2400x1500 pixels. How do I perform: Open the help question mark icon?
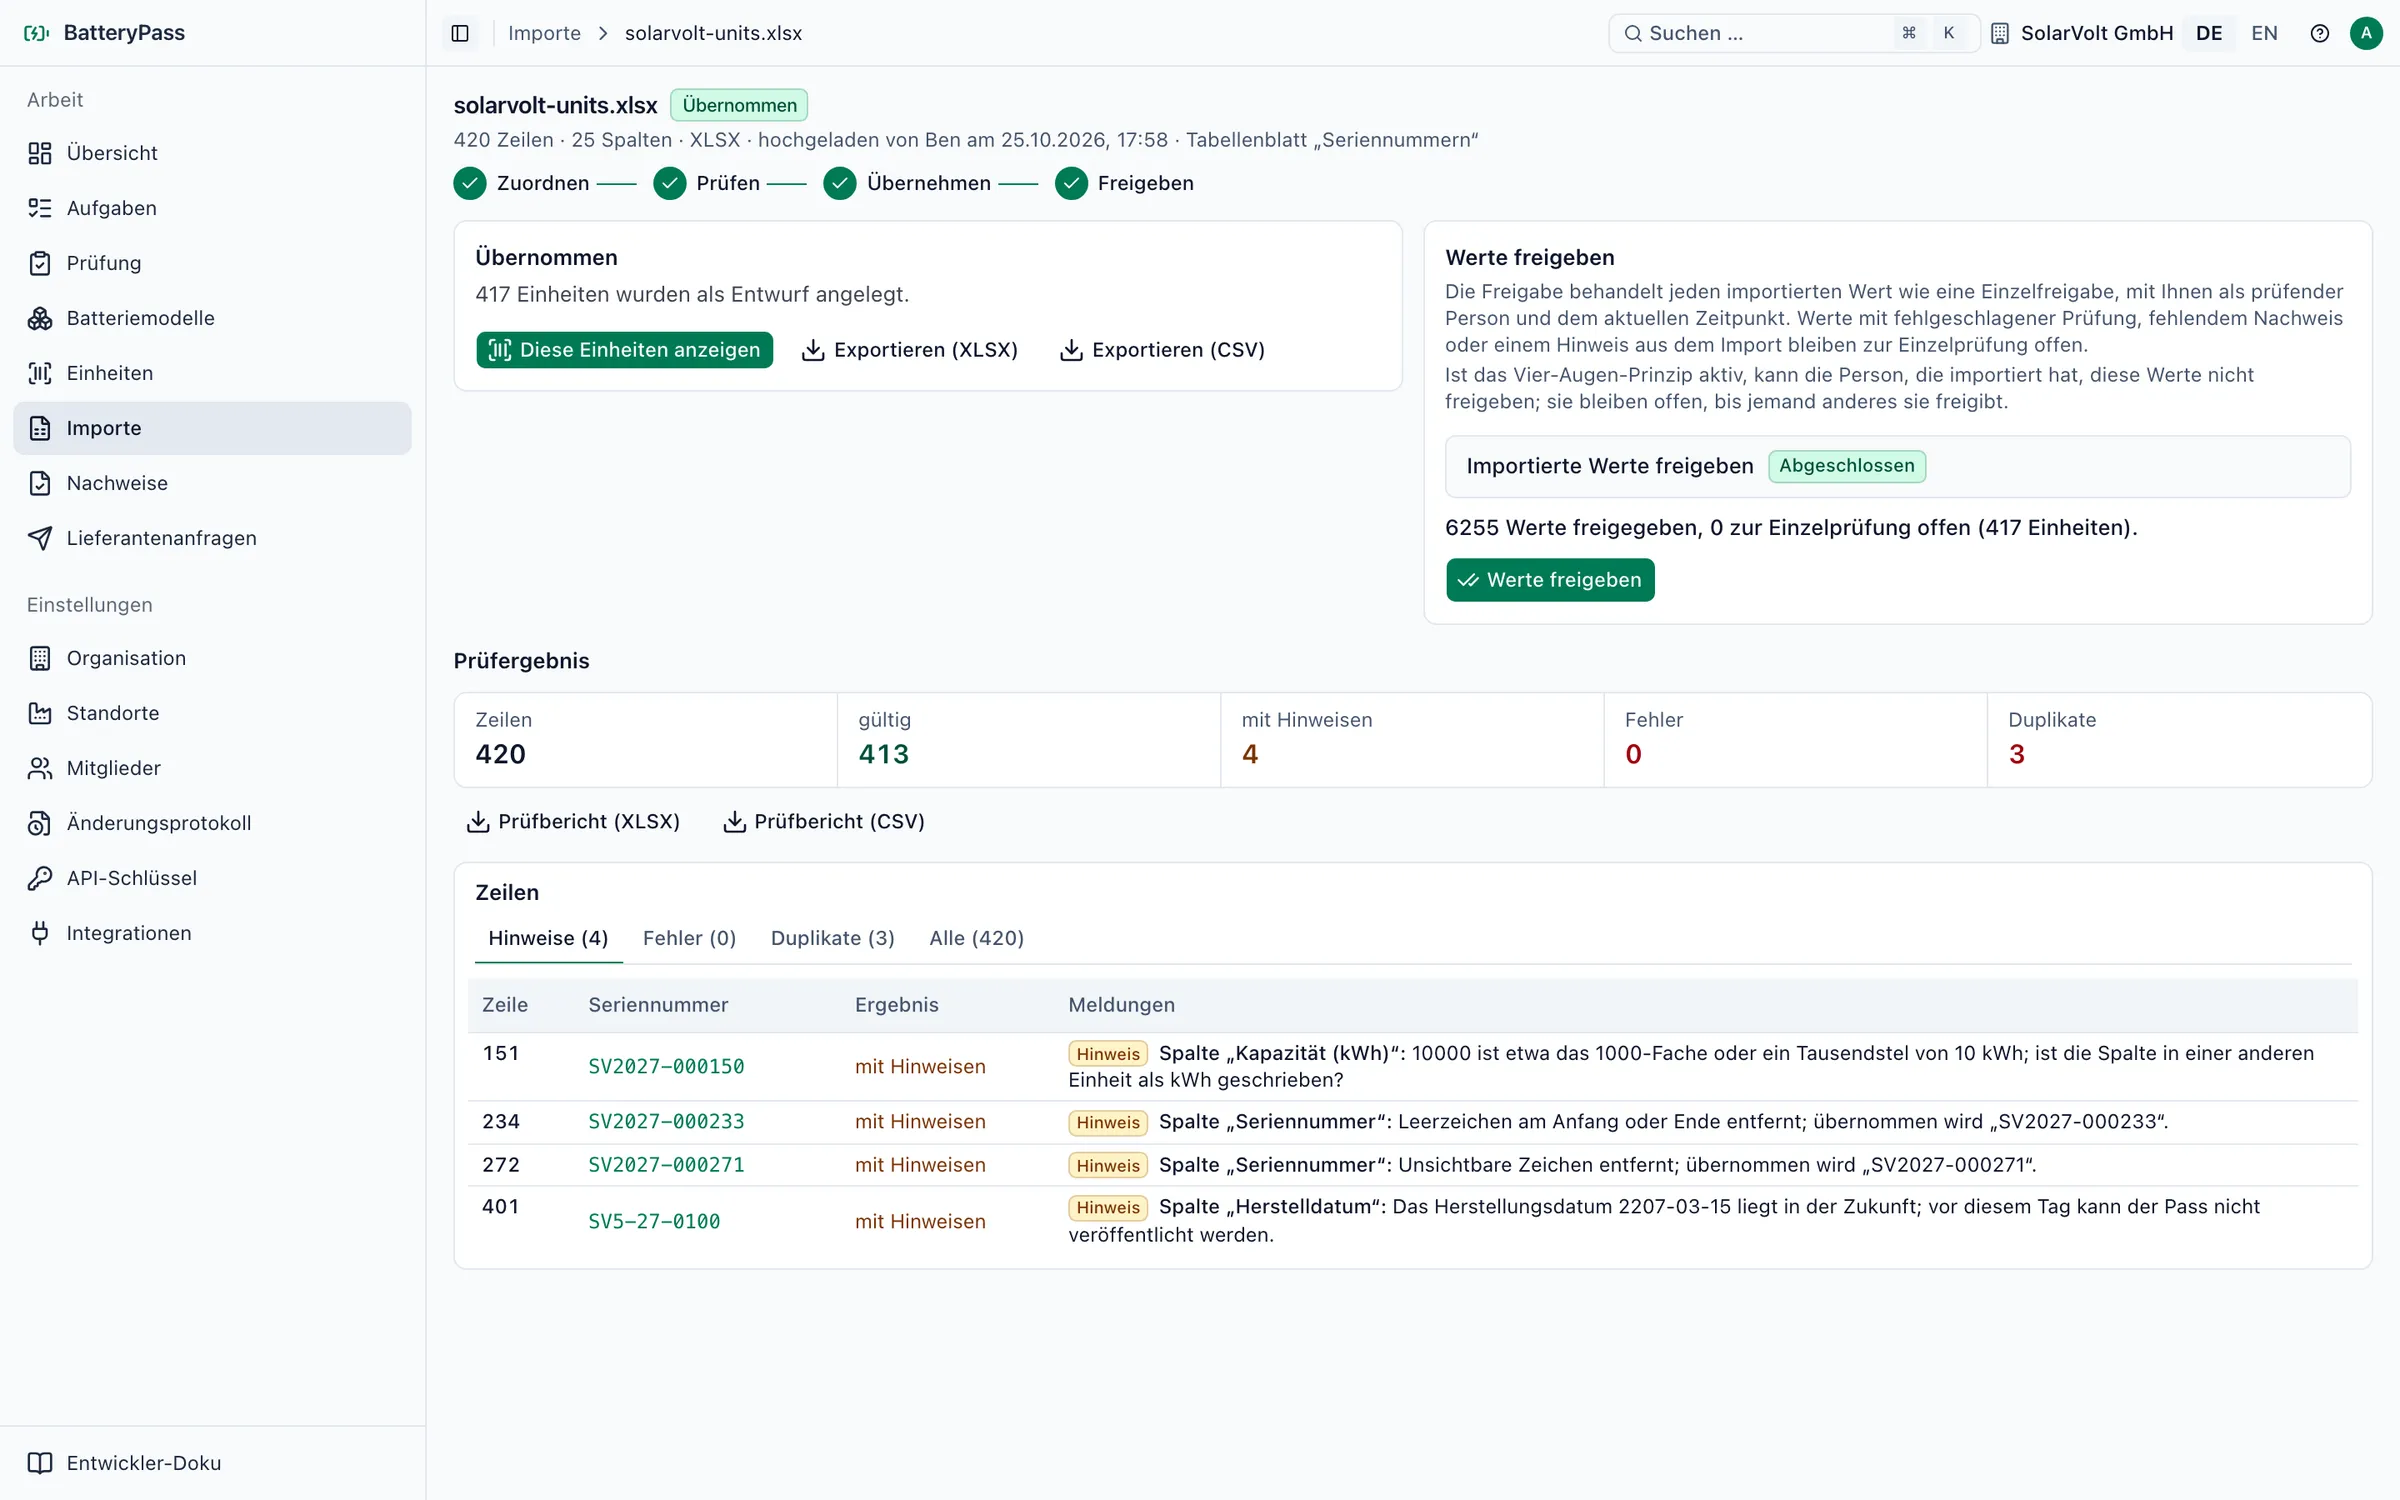pyautogui.click(x=2320, y=33)
